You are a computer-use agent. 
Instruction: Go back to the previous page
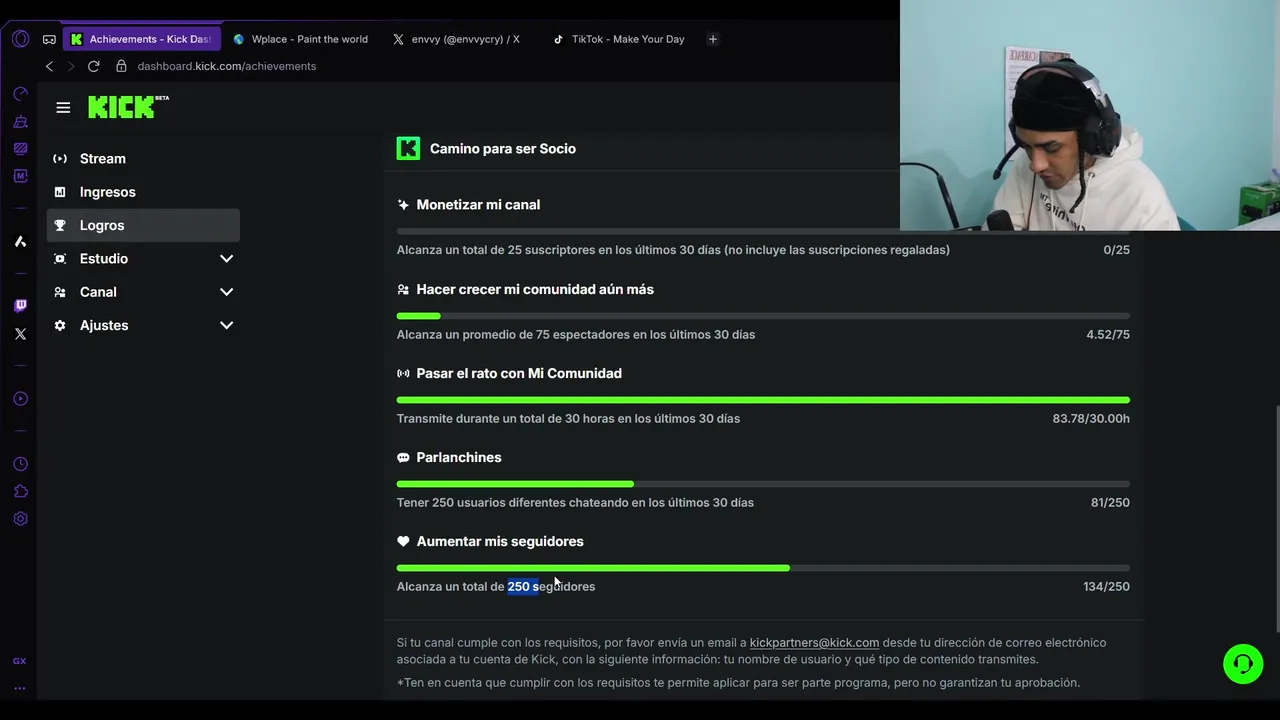pos(49,66)
